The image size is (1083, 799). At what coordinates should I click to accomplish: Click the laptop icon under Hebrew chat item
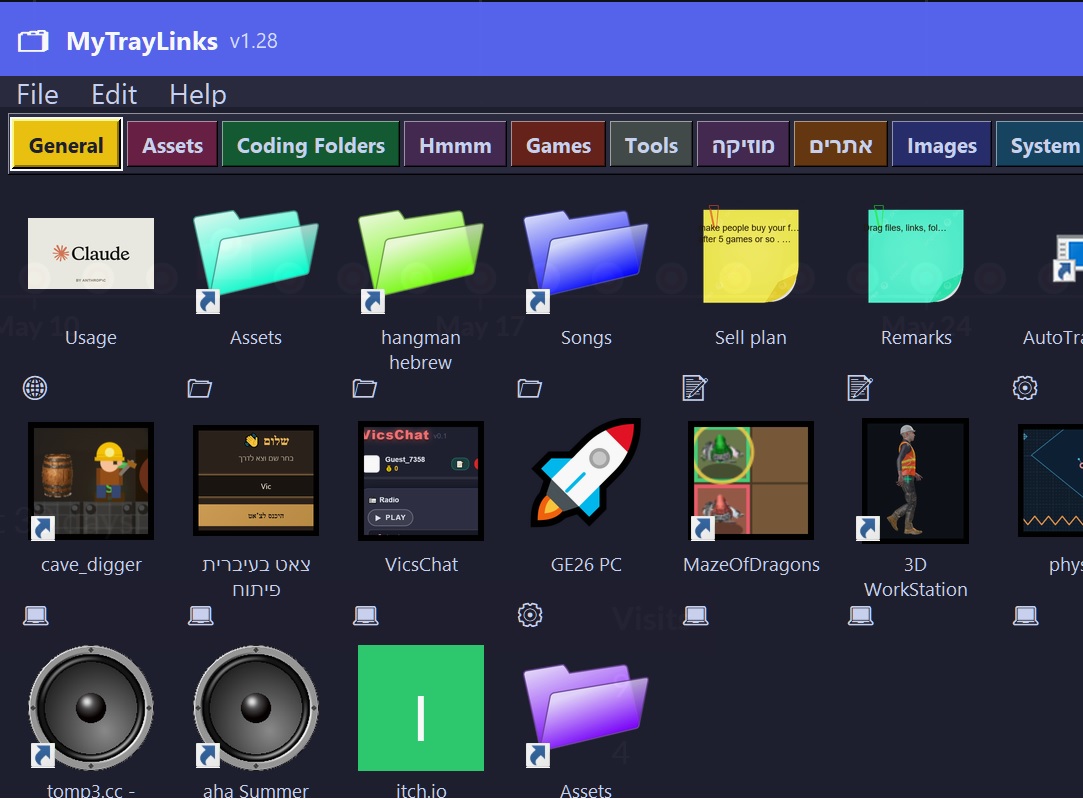pyautogui.click(x=200, y=615)
